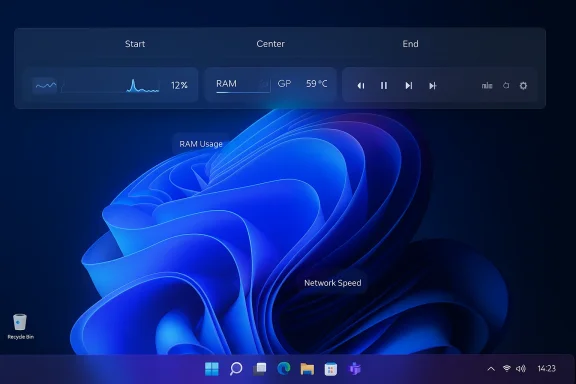
Task: Go to previous track in media widget
Action: 361,86
